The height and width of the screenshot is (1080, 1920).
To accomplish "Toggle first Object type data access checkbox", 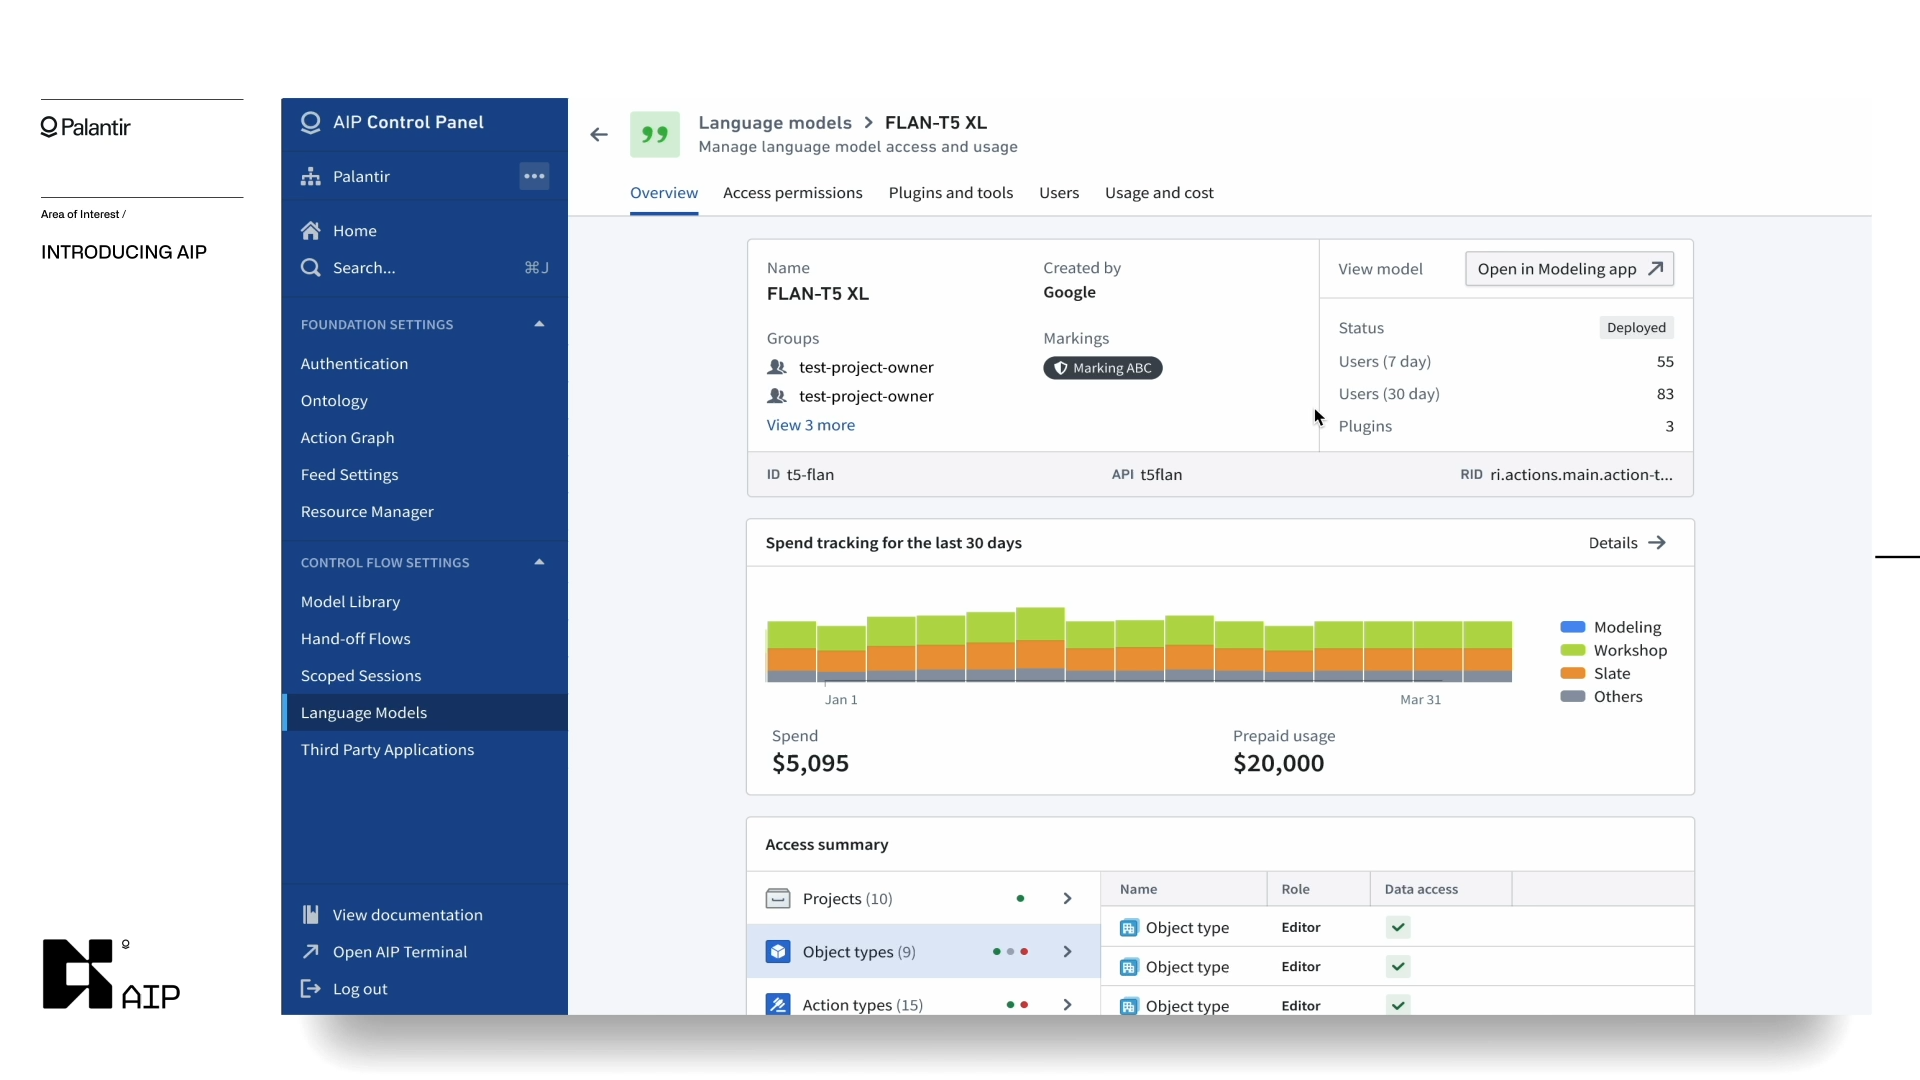I will coord(1398,928).
